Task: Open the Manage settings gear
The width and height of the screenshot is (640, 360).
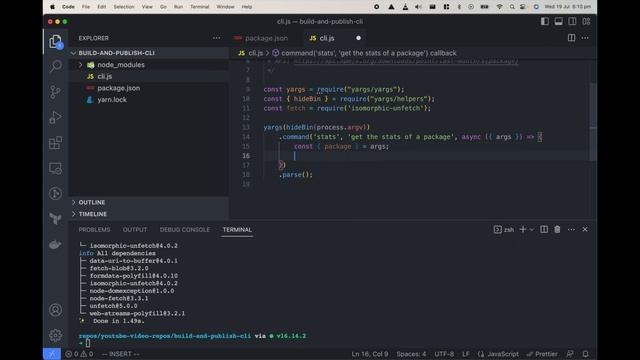Action: (56, 335)
